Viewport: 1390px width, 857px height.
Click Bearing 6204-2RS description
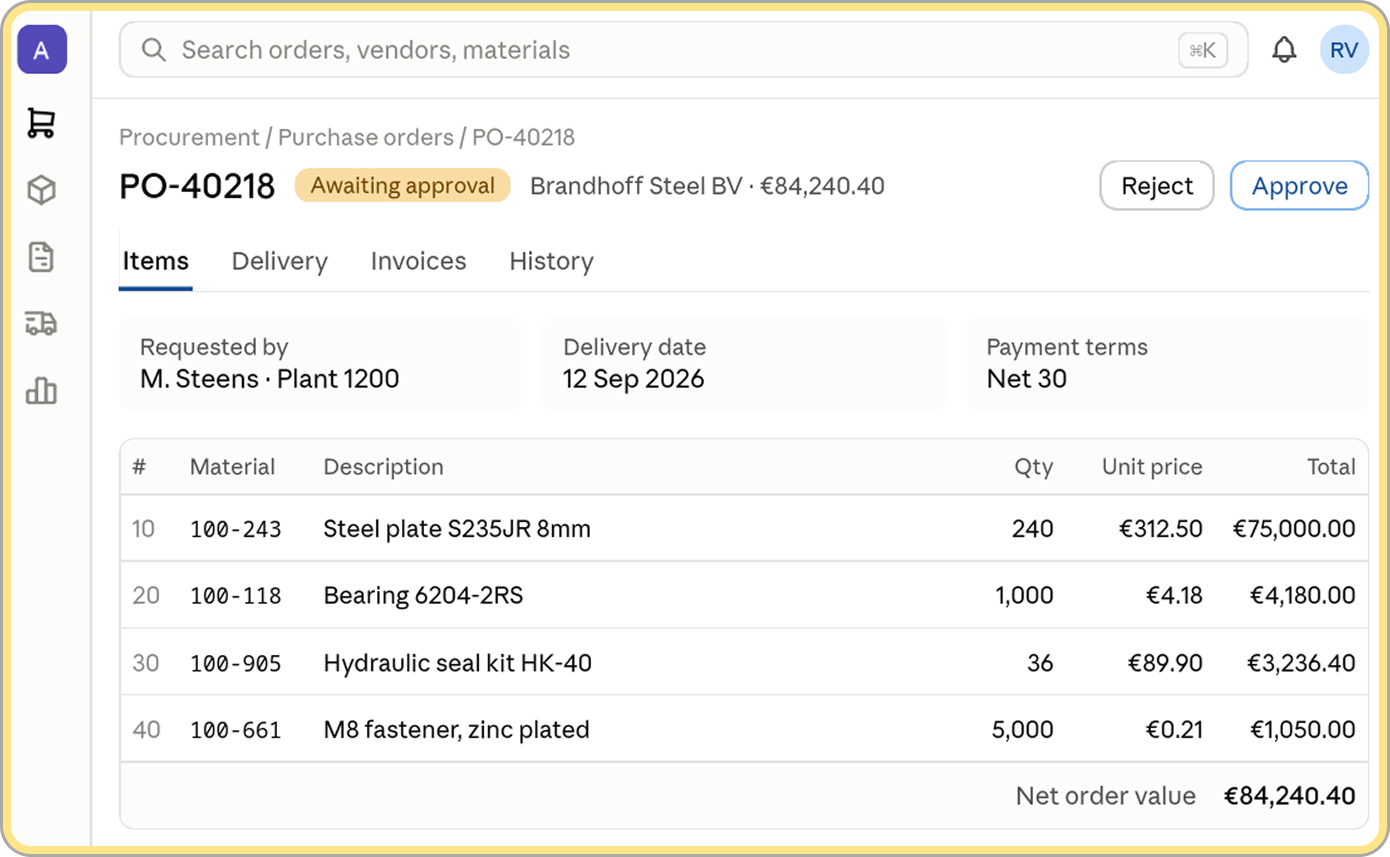point(423,596)
